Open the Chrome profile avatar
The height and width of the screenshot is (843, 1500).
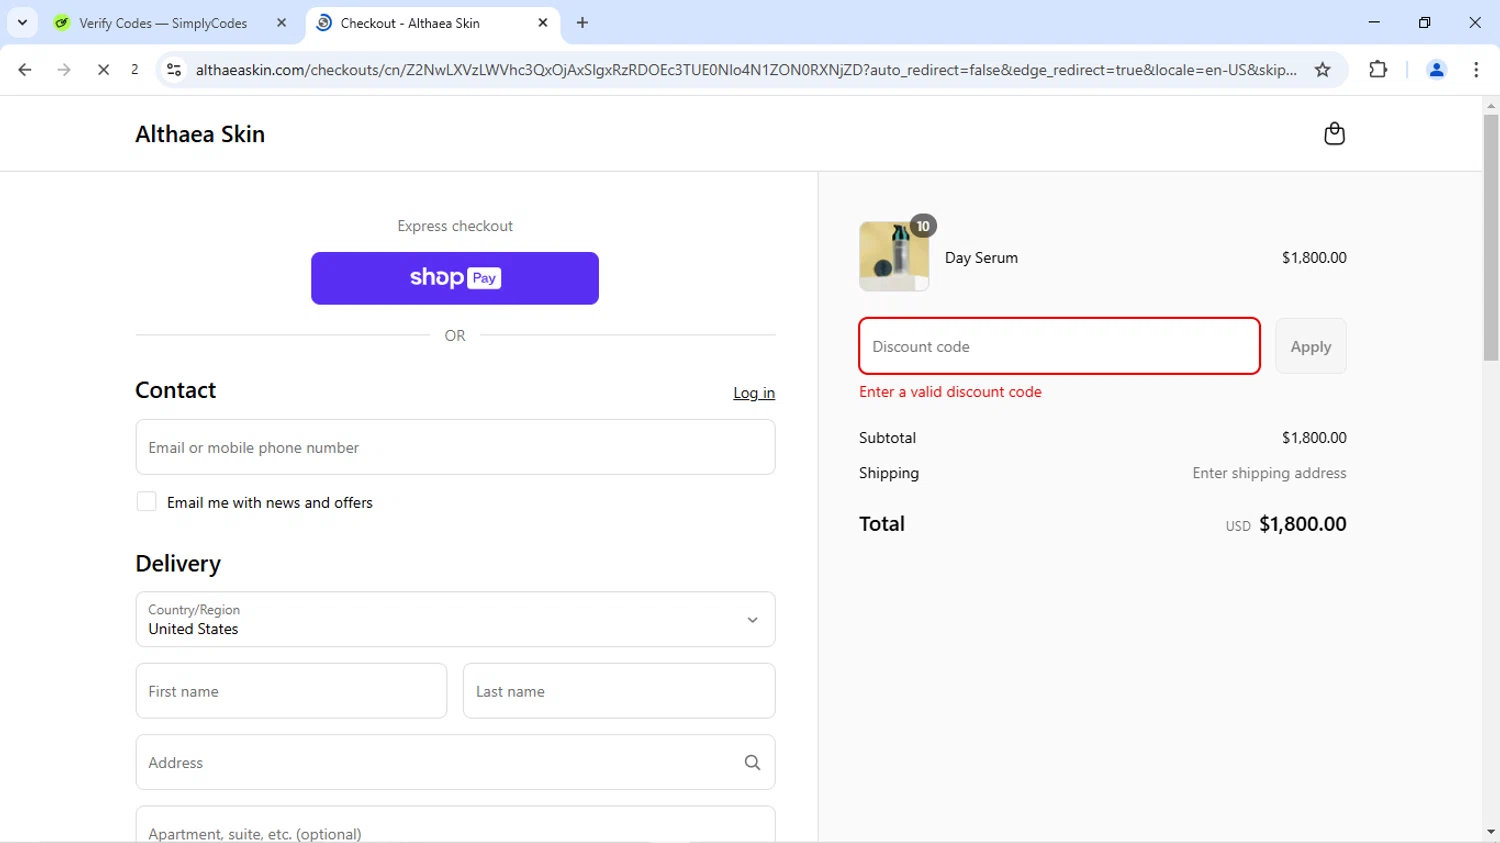(1436, 70)
